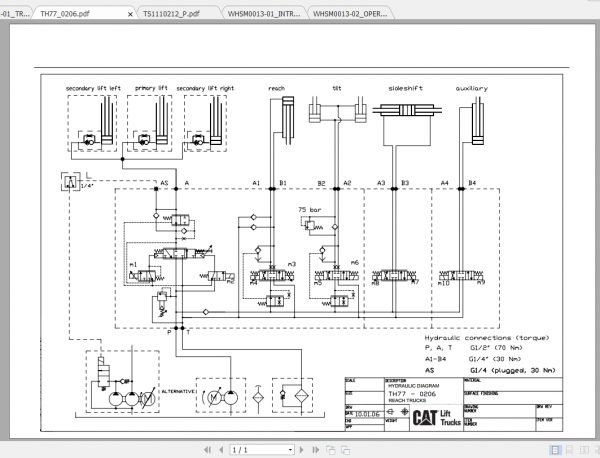Go to the previous page
Viewport: 600px width, 458px height.
221,450
